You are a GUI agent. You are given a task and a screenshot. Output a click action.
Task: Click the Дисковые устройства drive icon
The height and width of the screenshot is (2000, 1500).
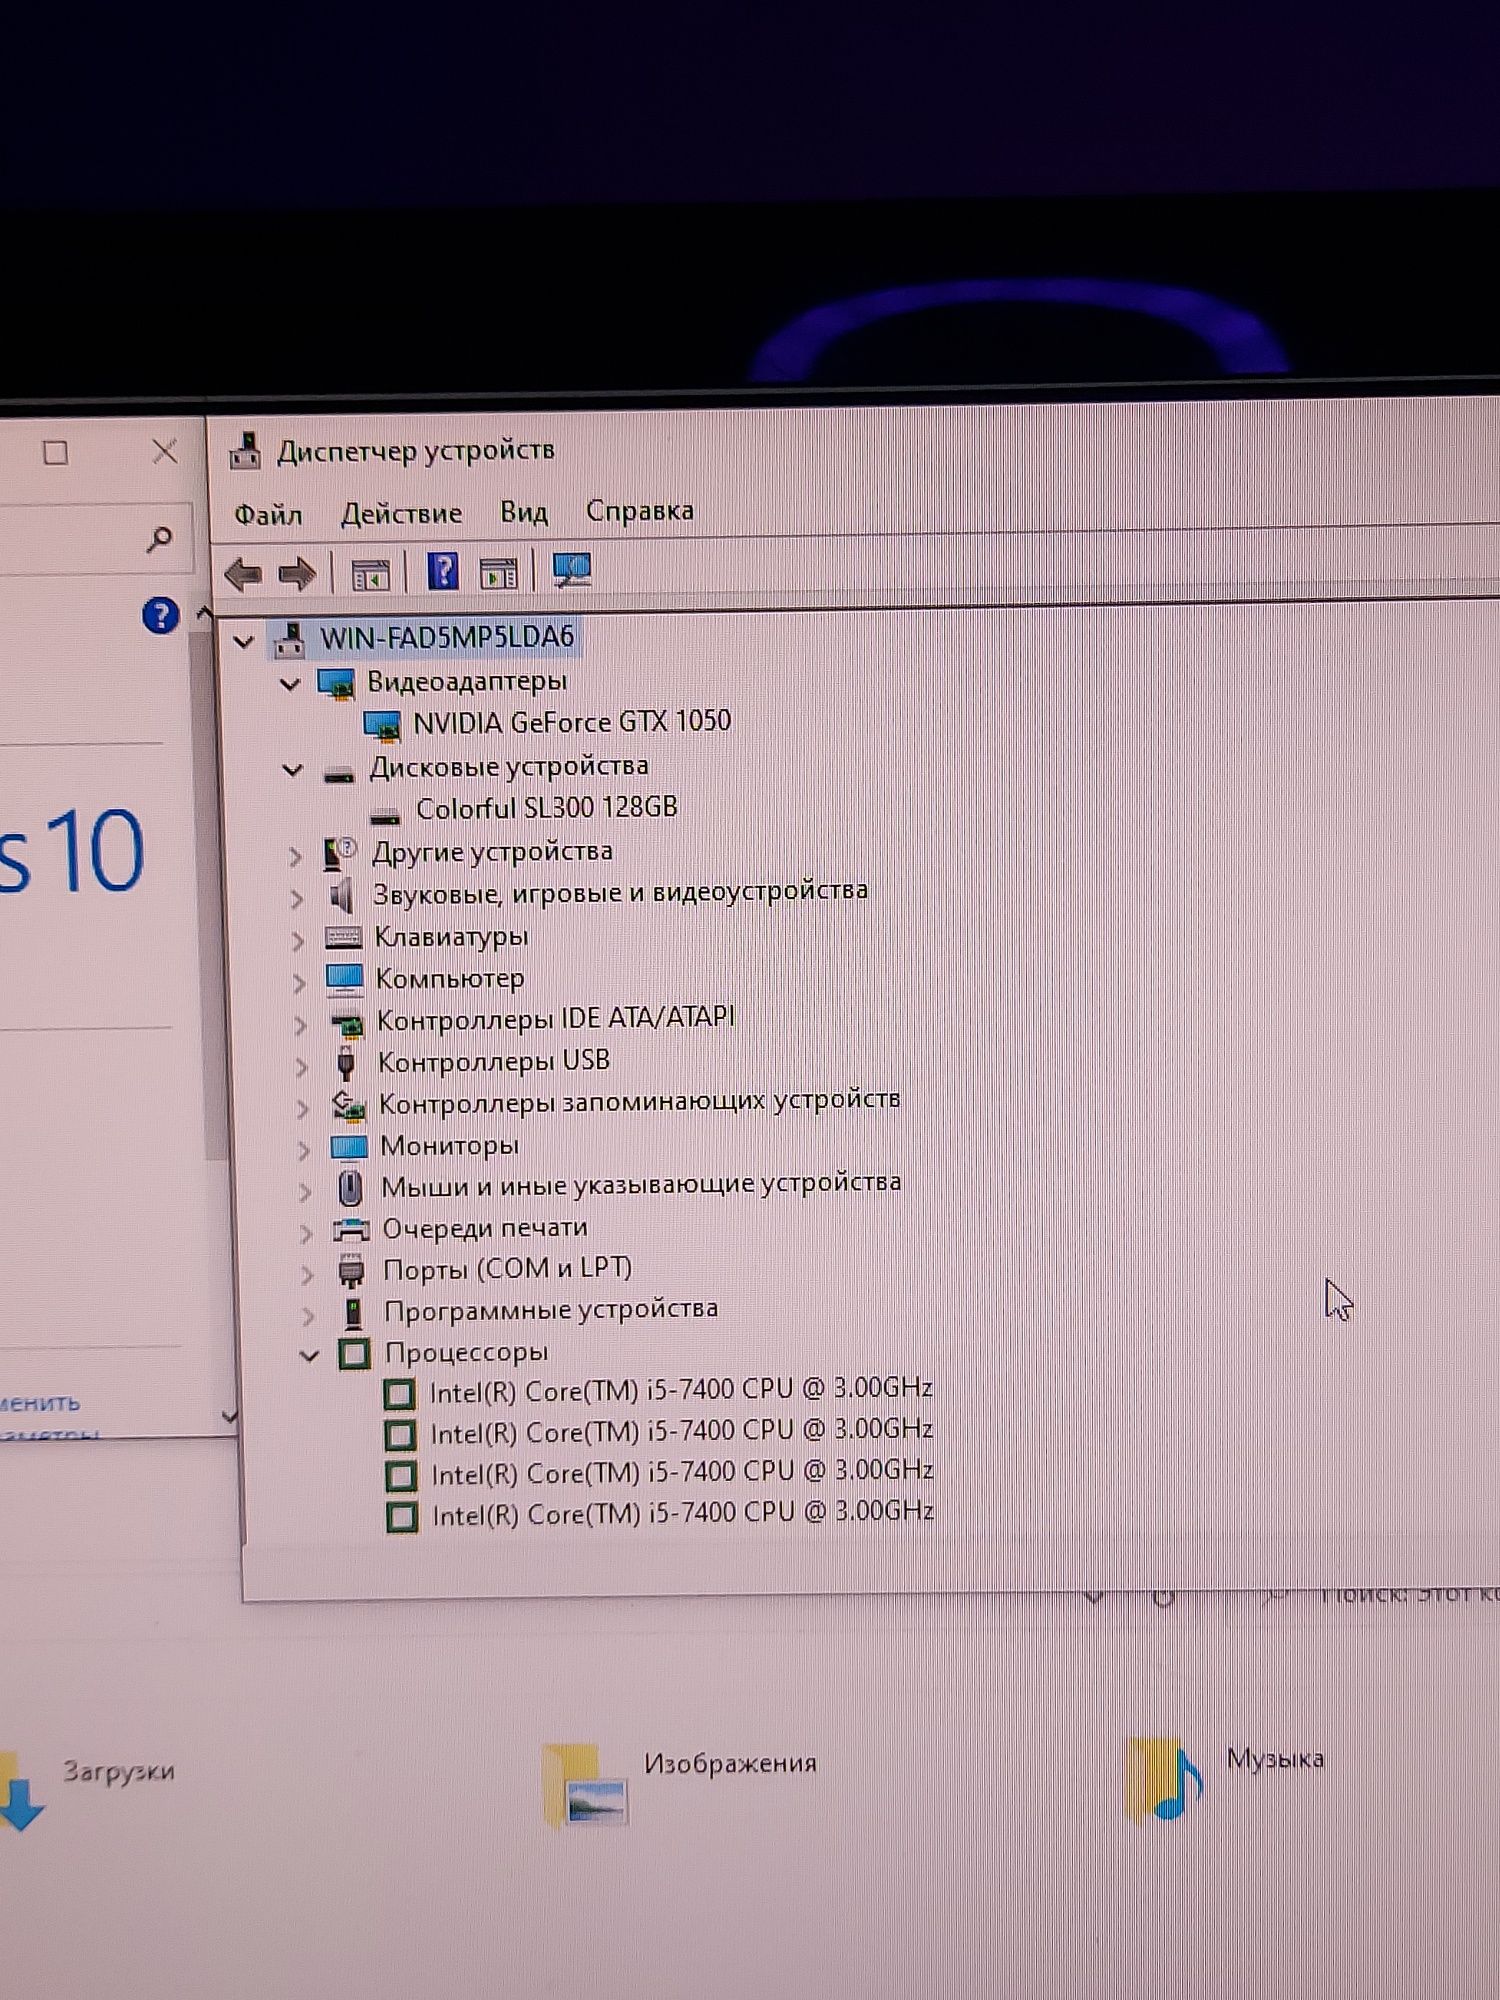[339, 773]
